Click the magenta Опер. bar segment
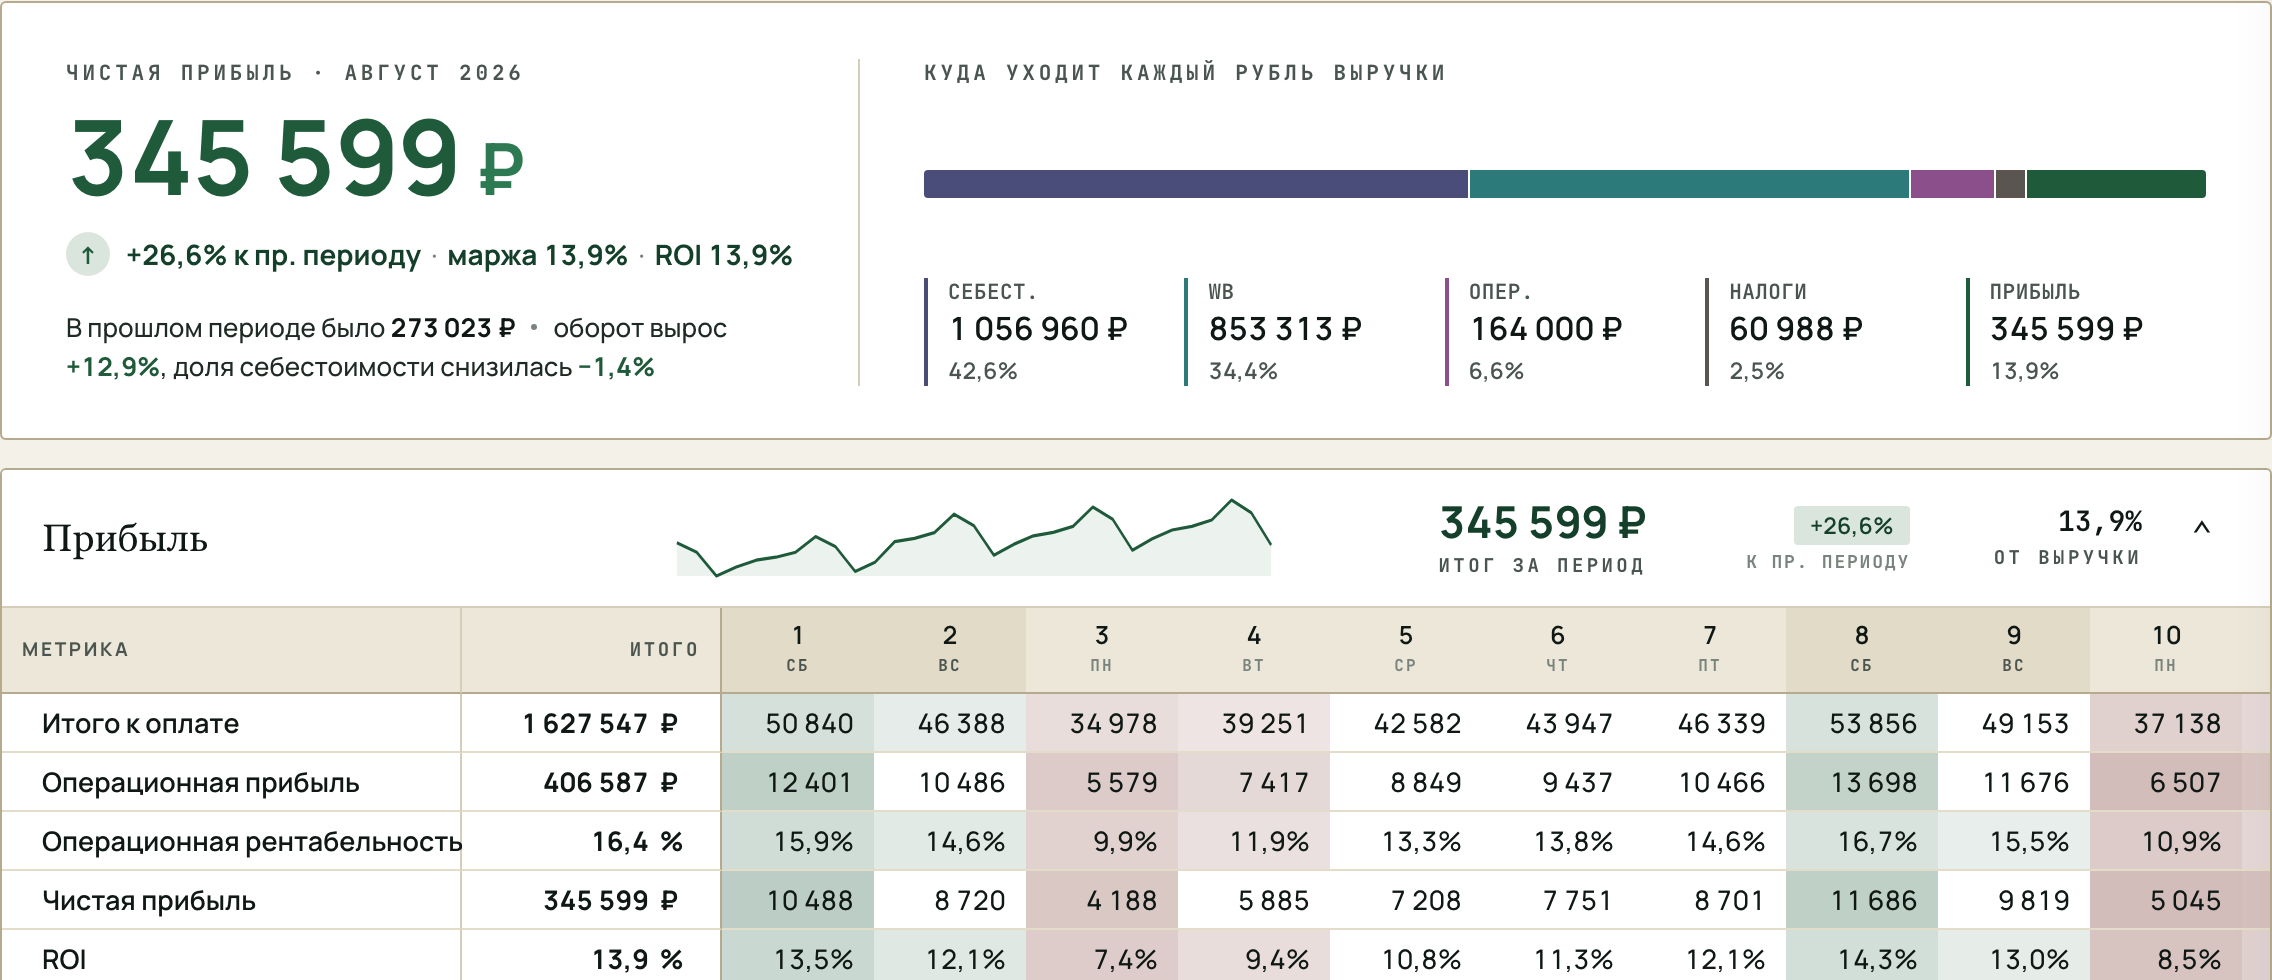 point(1952,184)
